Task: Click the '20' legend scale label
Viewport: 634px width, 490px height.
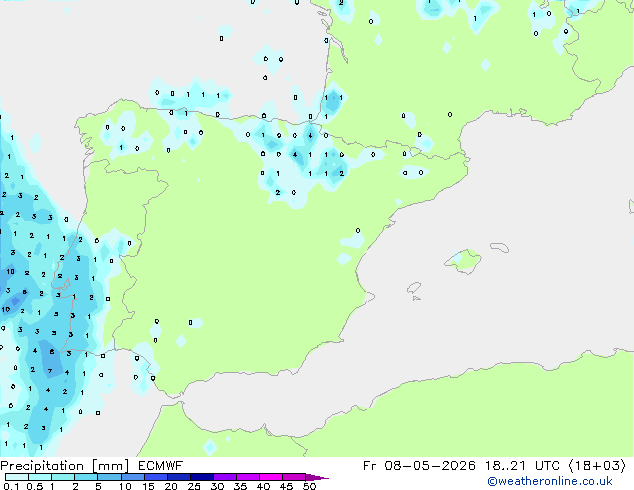Action: [171, 486]
